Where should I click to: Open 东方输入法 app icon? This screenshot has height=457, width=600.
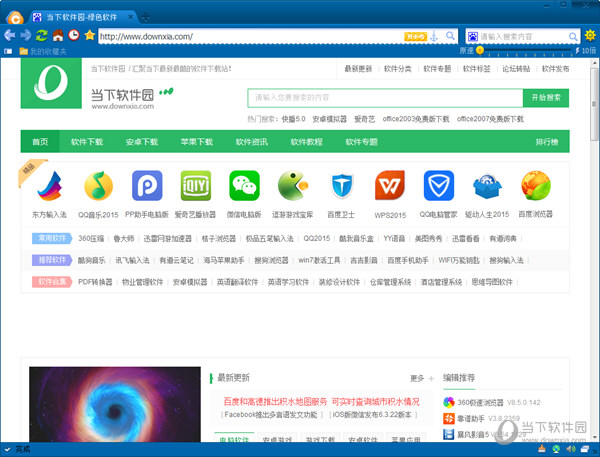pyautogui.click(x=49, y=186)
